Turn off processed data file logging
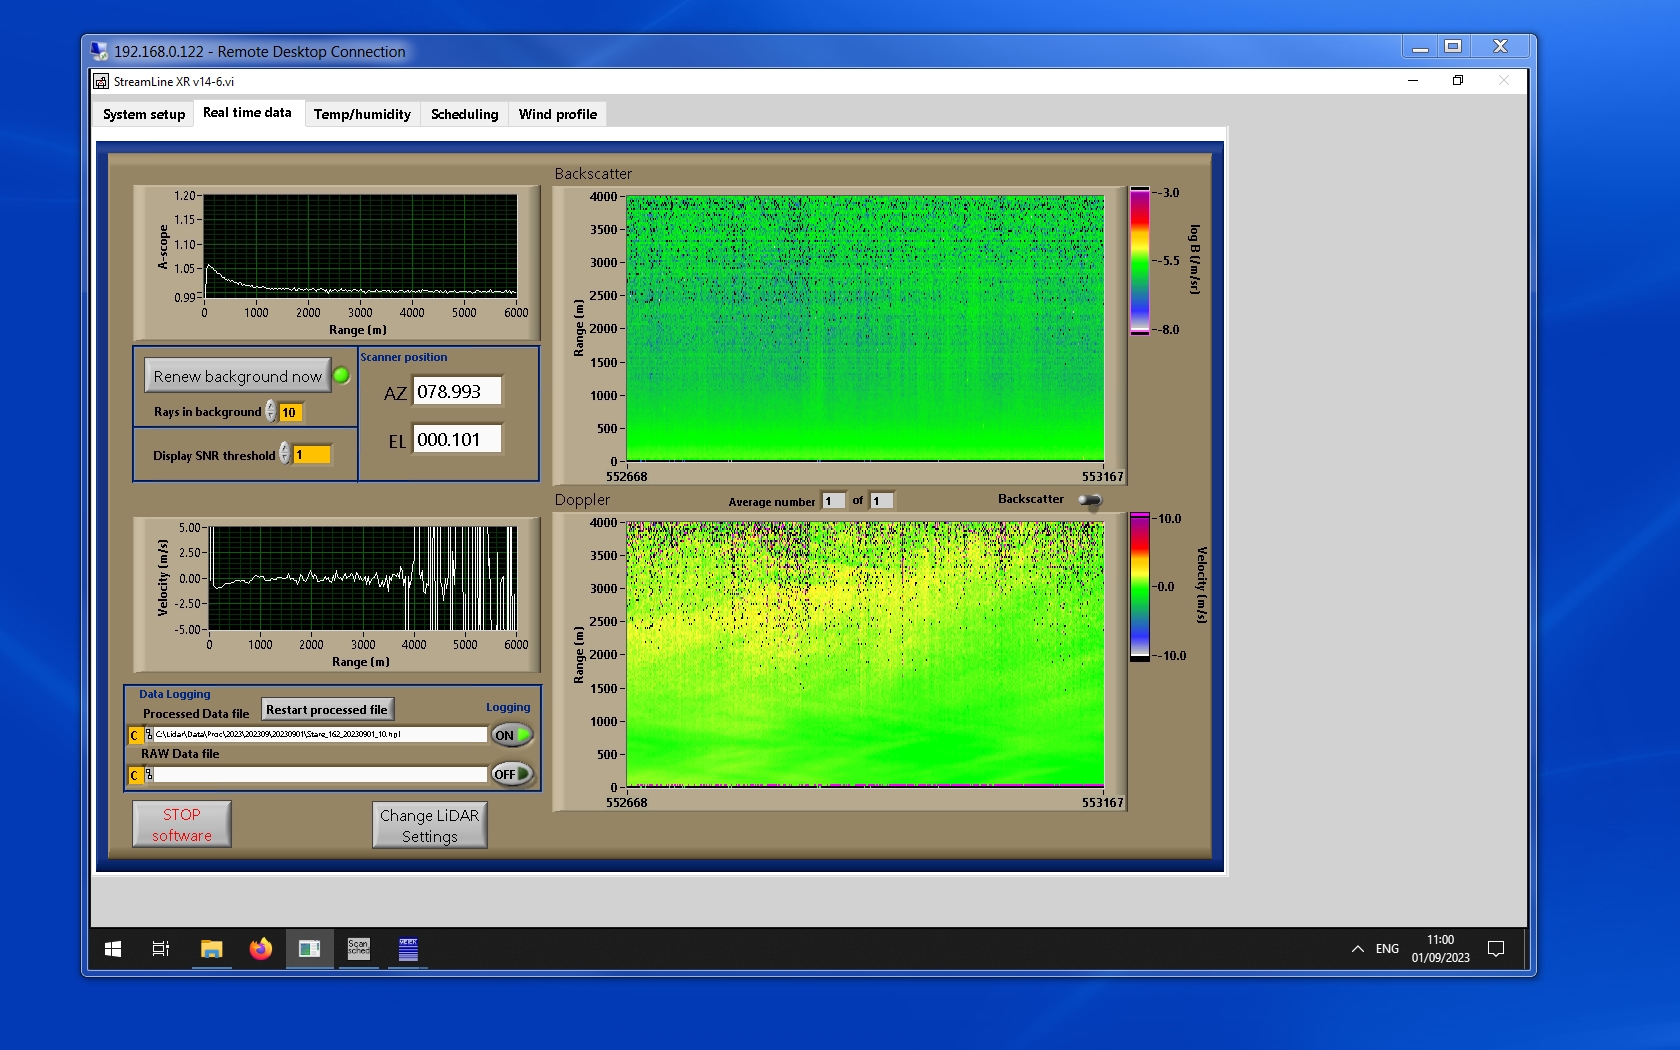Screen dimensions: 1680x1050 (x=511, y=735)
